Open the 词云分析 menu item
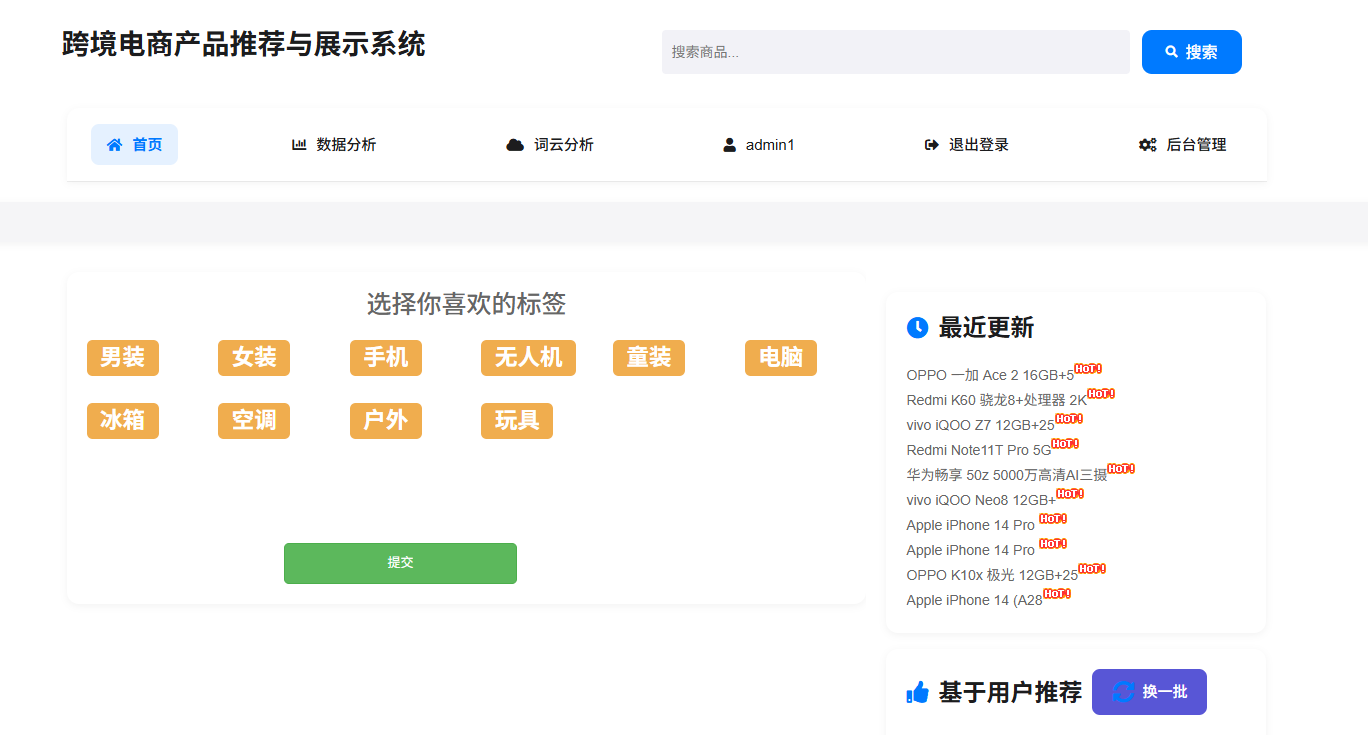This screenshot has width=1368, height=735. pyautogui.click(x=563, y=145)
